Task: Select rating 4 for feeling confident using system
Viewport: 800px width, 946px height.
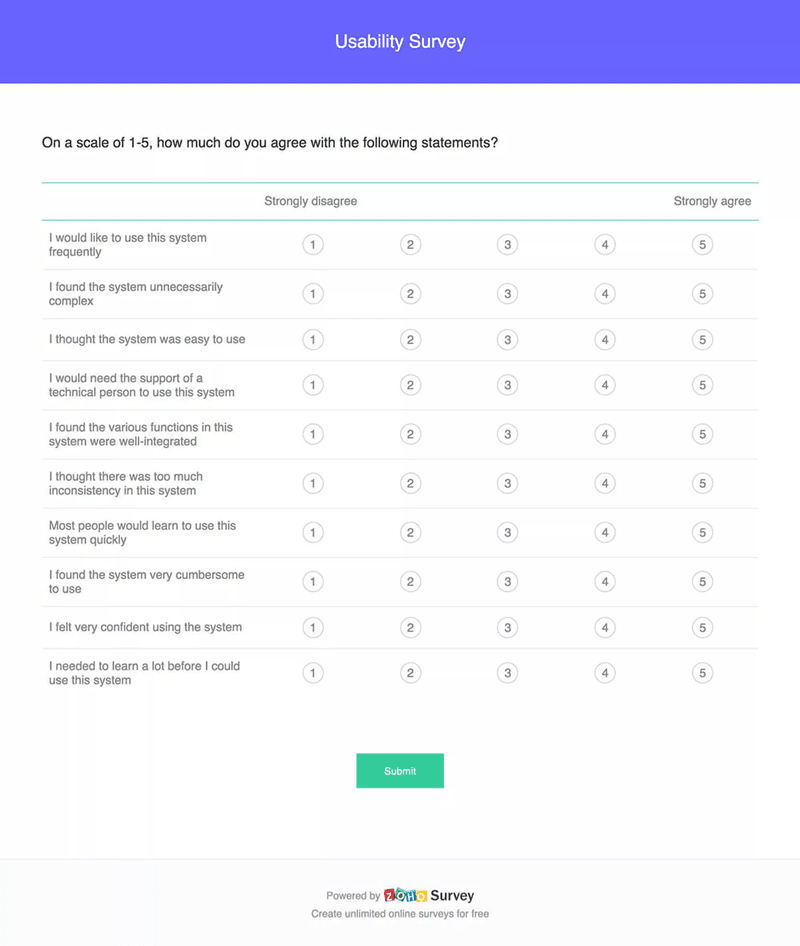Action: tap(604, 627)
